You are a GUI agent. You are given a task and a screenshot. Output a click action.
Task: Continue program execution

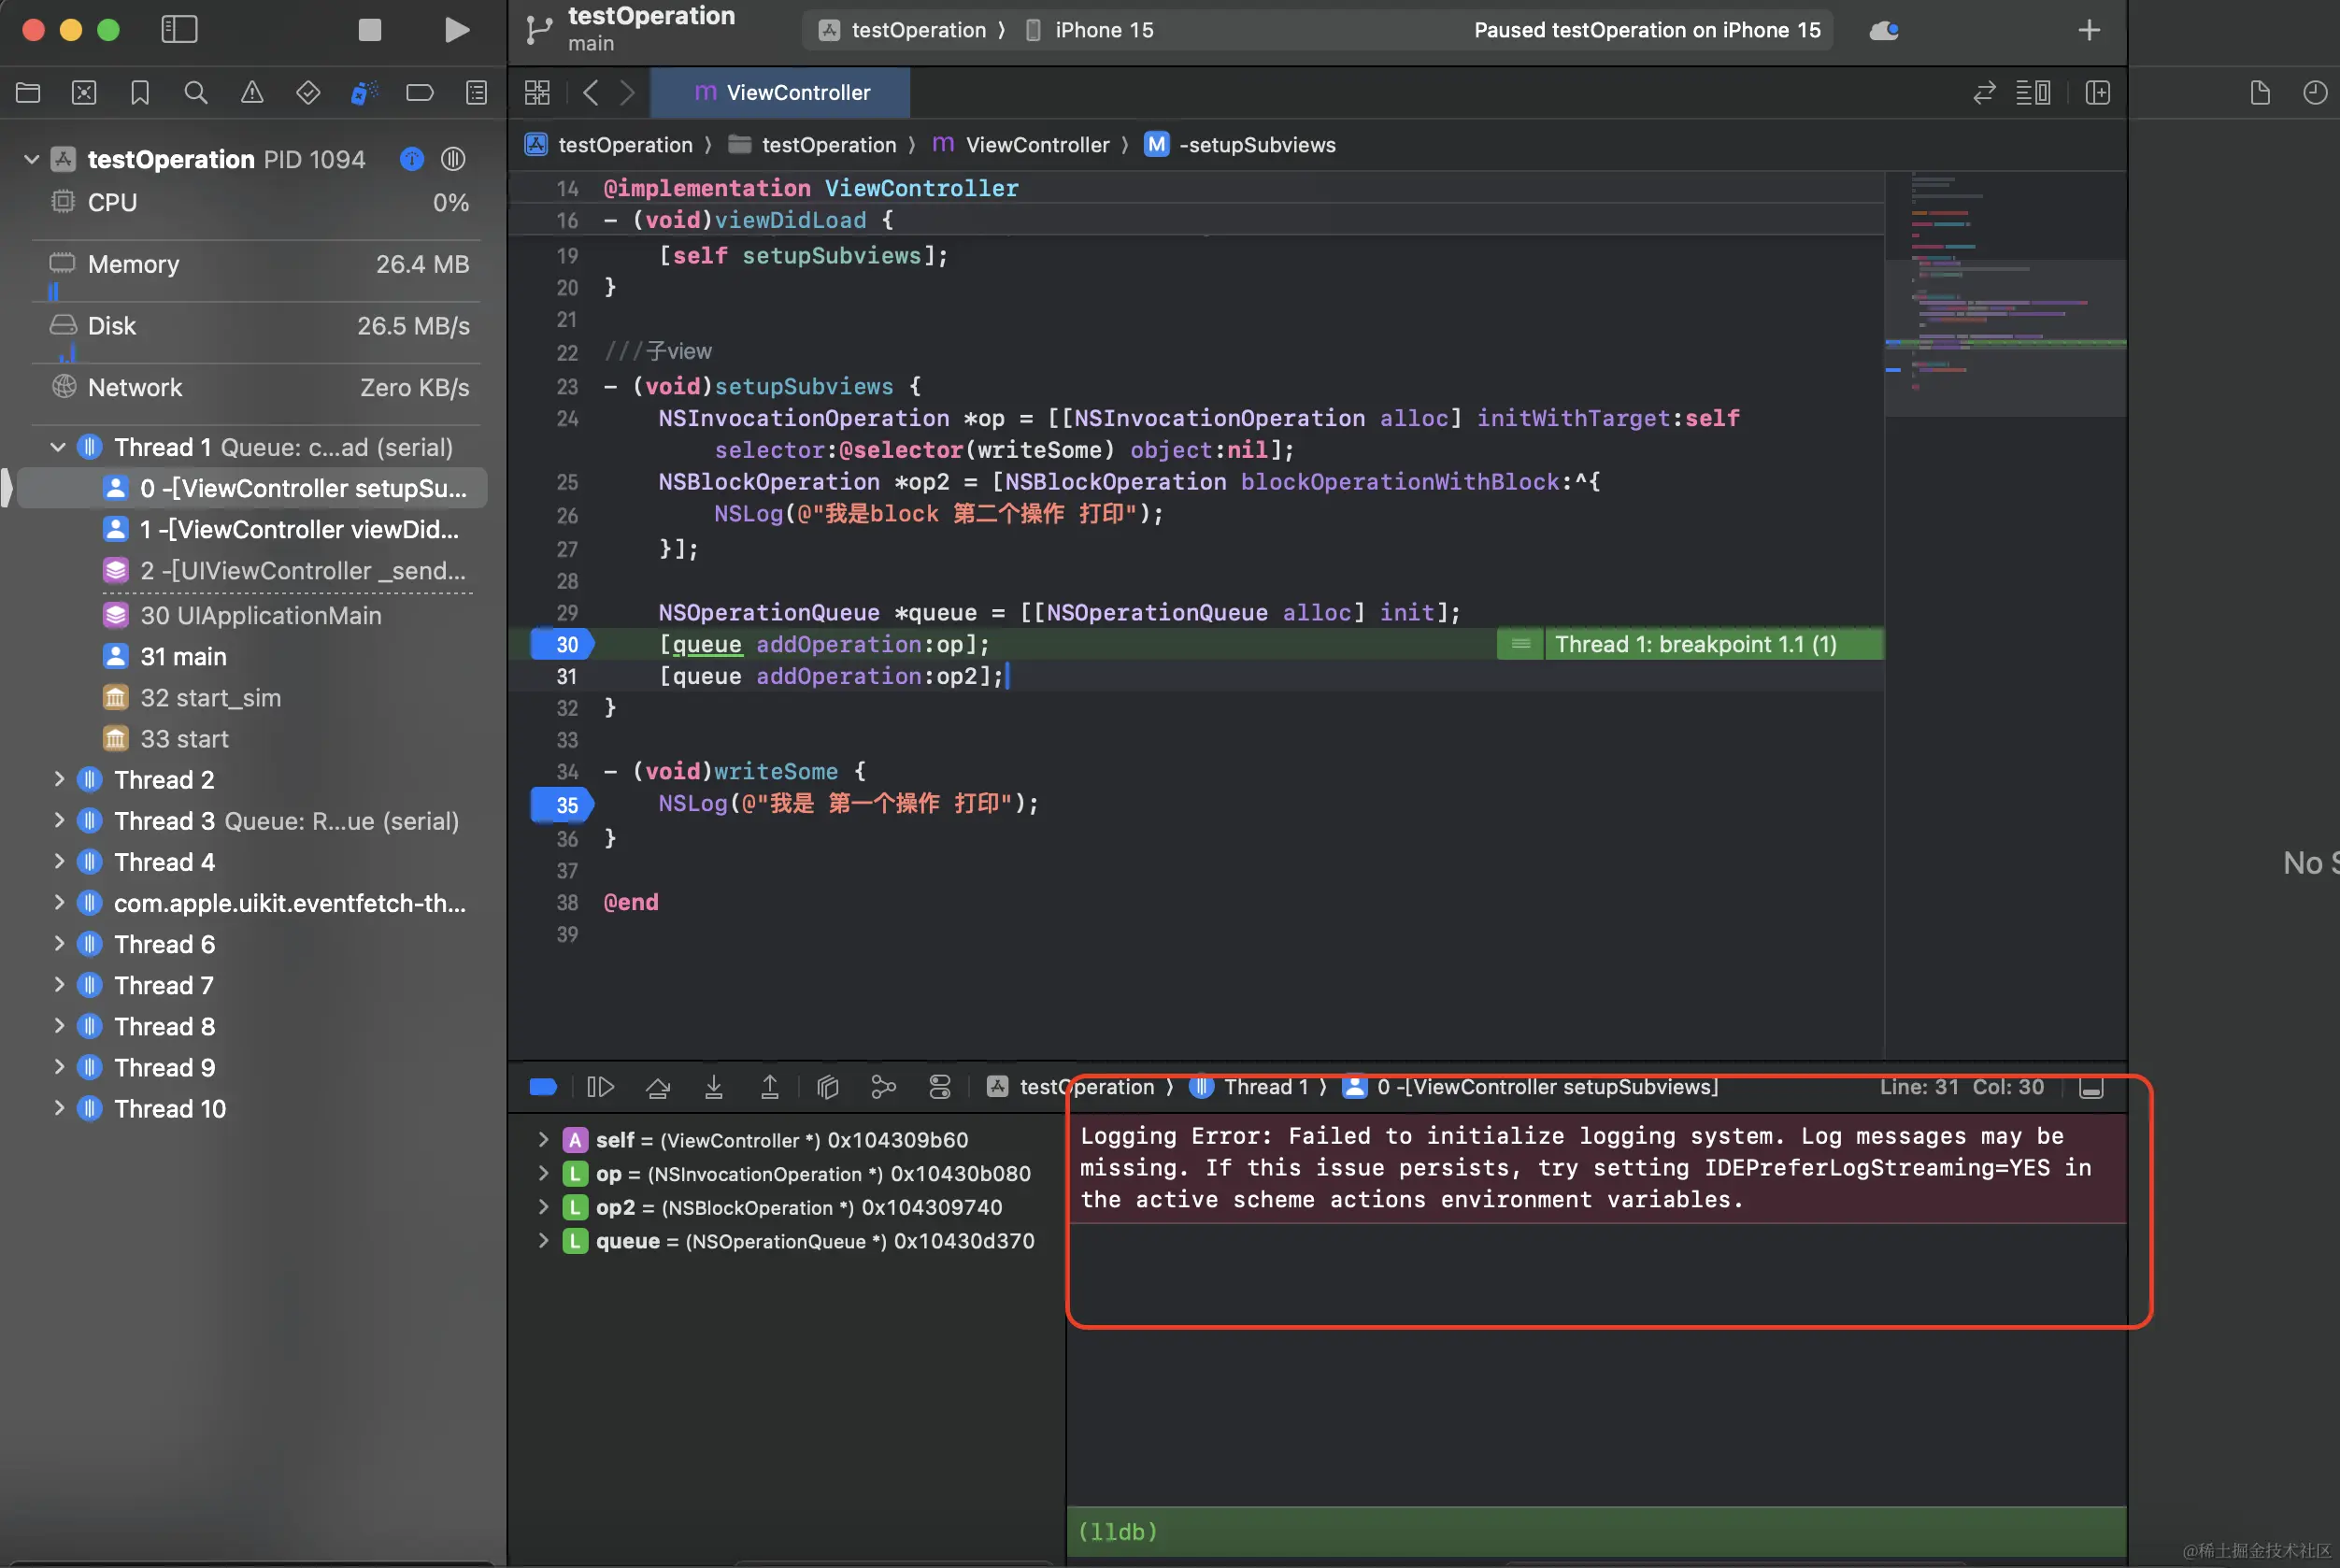[x=600, y=1088]
